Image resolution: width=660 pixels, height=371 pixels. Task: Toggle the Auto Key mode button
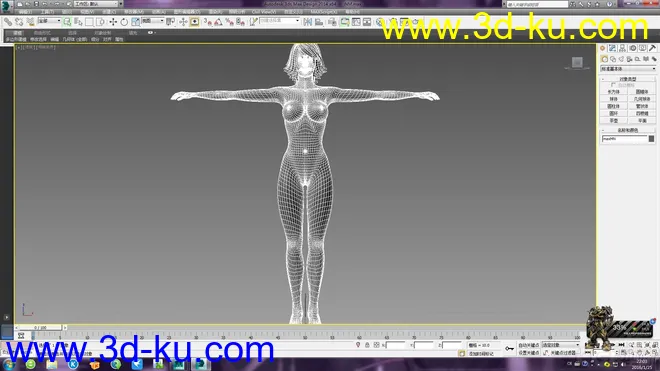click(x=528, y=345)
